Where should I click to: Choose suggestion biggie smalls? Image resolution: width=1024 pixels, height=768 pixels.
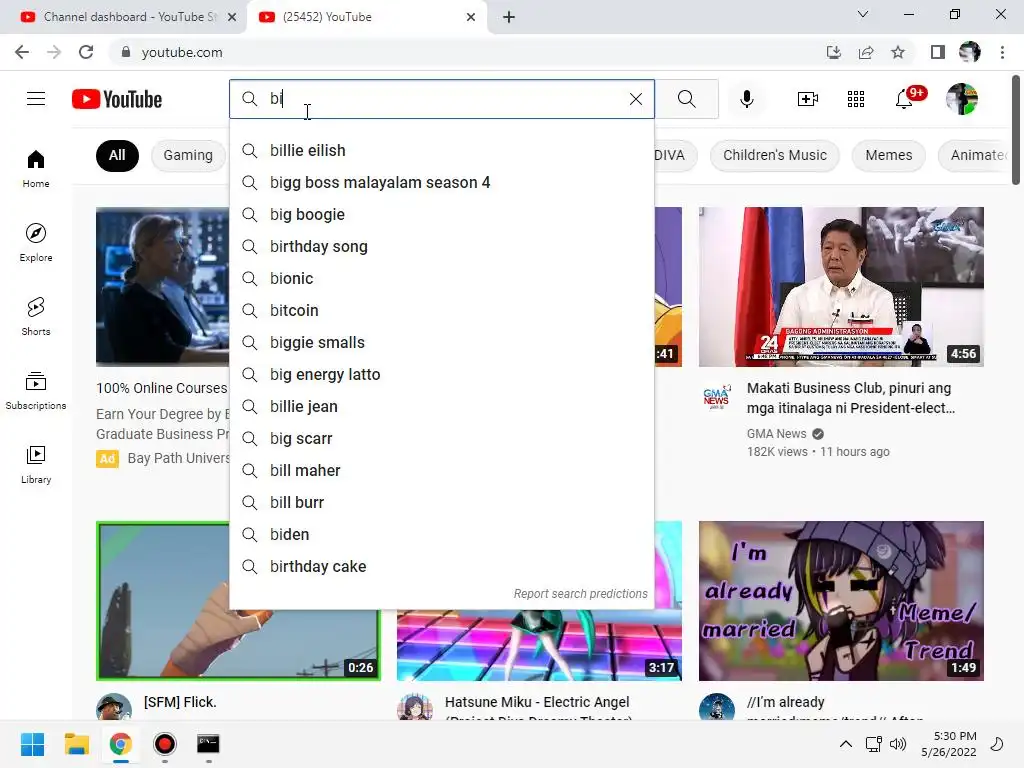pyautogui.click(x=442, y=342)
